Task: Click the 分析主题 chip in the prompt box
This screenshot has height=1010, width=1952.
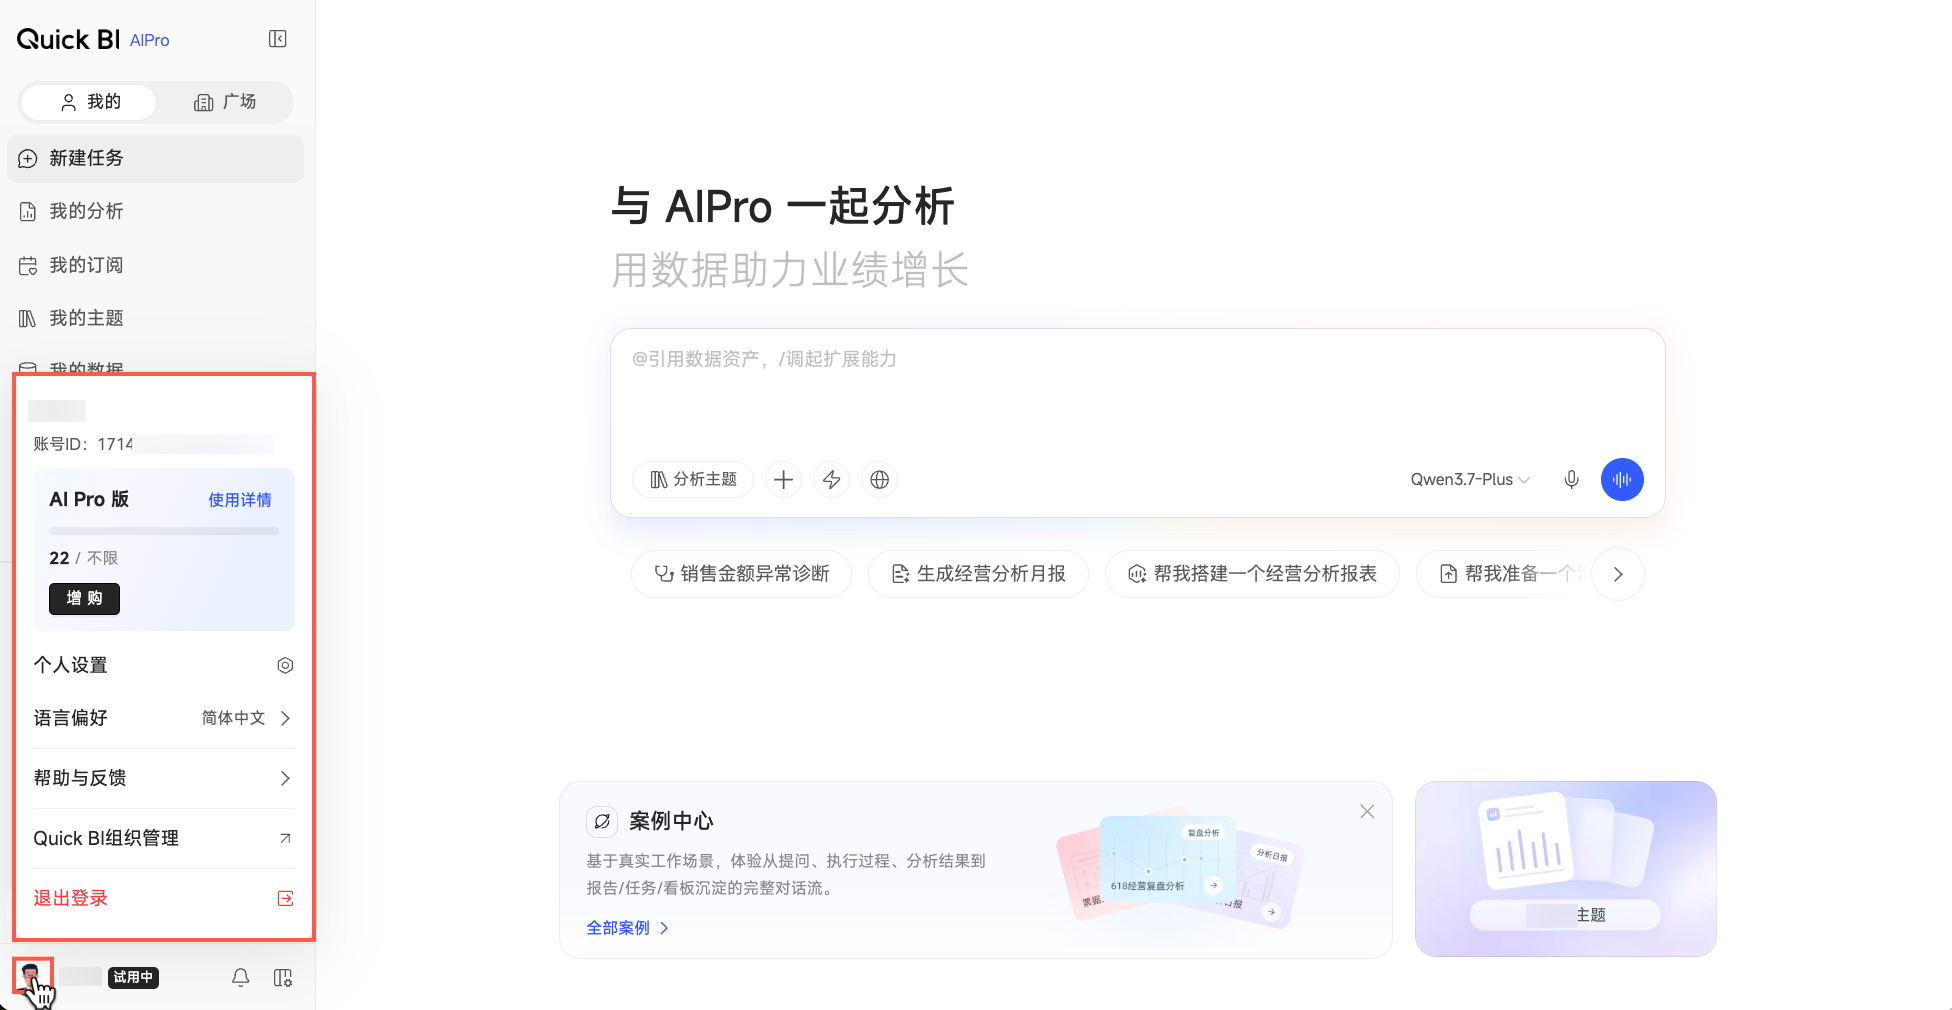Action: (693, 480)
